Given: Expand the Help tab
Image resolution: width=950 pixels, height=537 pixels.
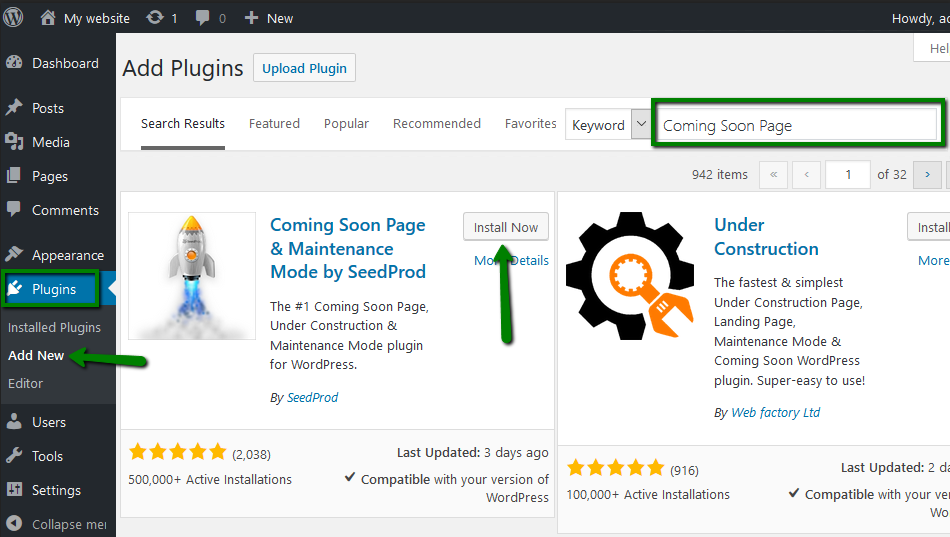Looking at the screenshot, I should tap(932, 48).
